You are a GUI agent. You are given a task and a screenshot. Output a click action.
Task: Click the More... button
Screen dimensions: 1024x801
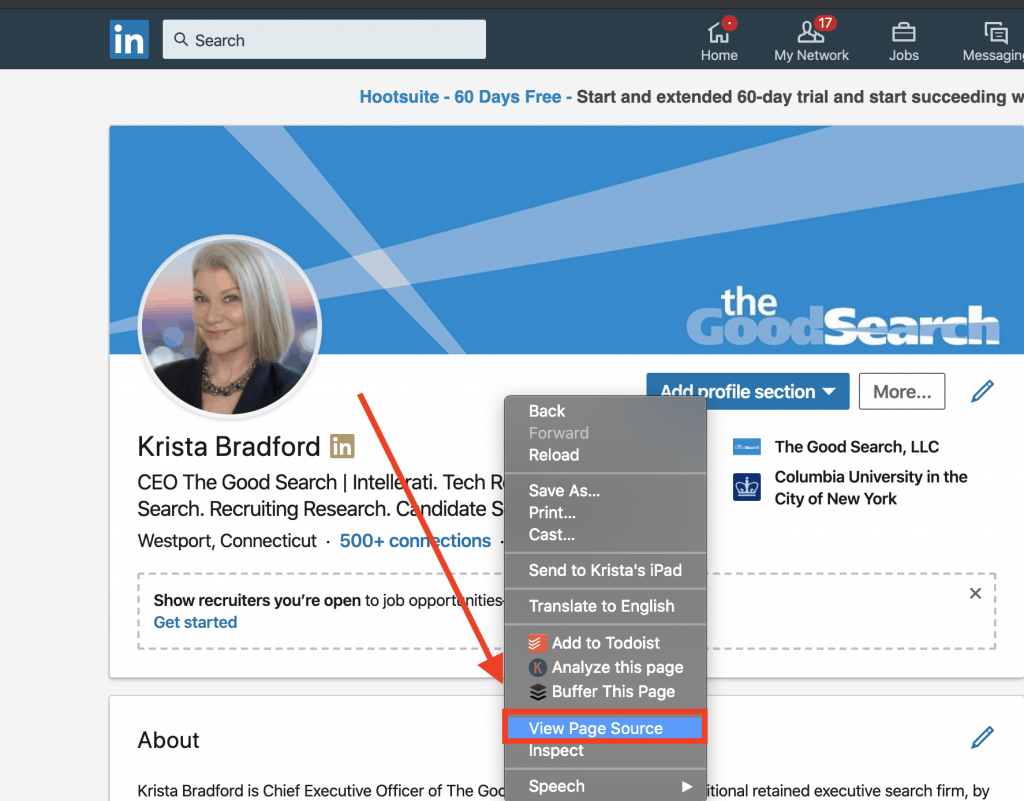point(901,391)
